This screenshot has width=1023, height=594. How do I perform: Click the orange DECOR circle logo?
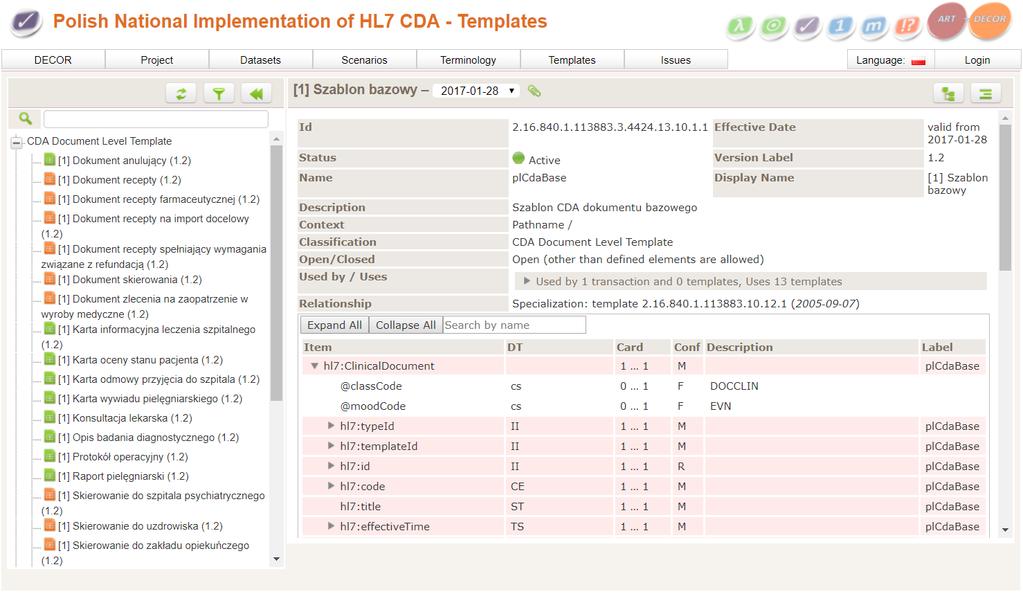tap(990, 21)
